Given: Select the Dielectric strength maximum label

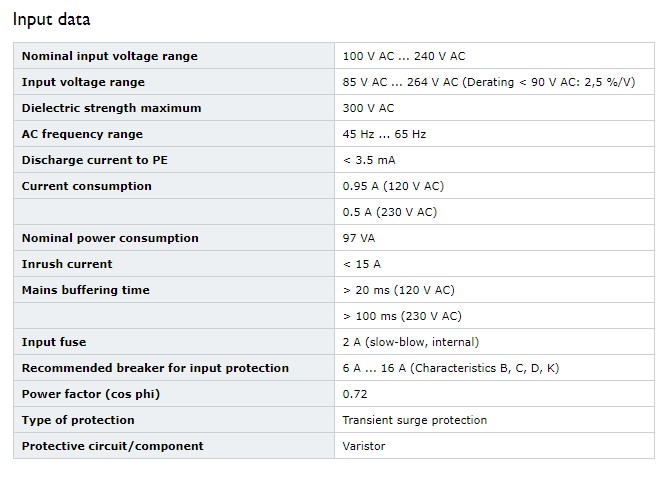Looking at the screenshot, I should (x=111, y=108).
